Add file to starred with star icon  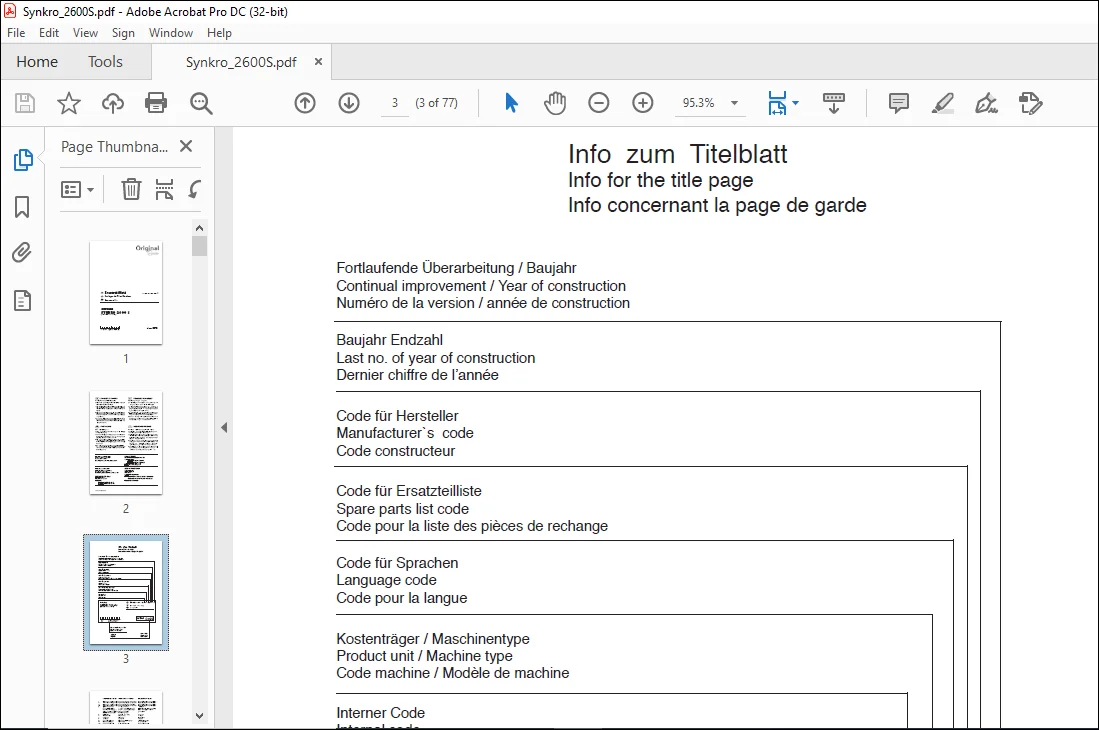[x=69, y=103]
